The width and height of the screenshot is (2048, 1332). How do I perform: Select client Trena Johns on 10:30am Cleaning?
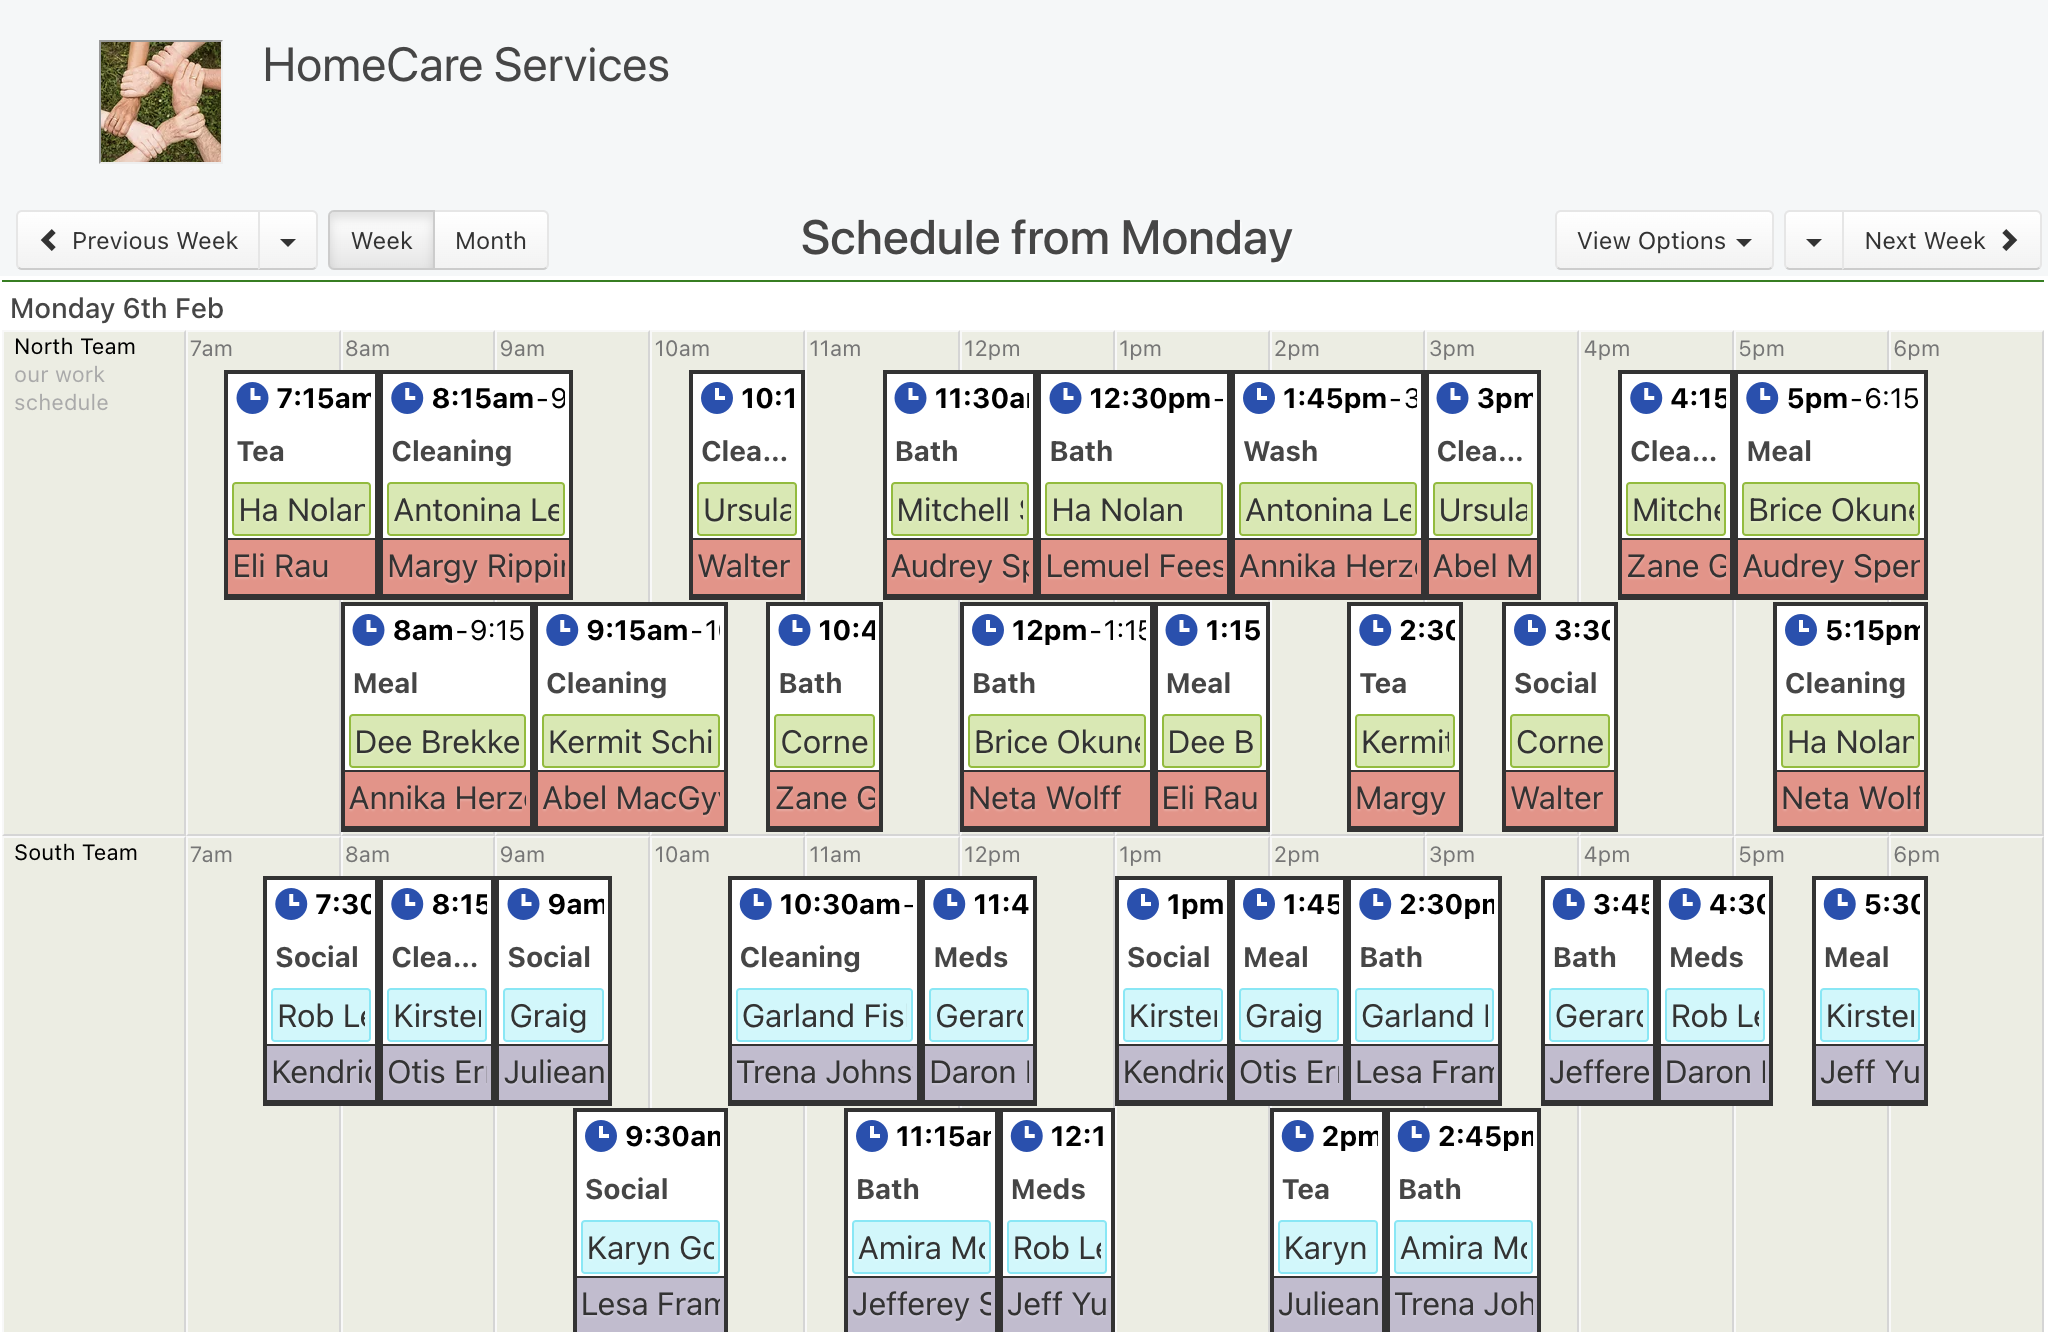click(824, 1072)
